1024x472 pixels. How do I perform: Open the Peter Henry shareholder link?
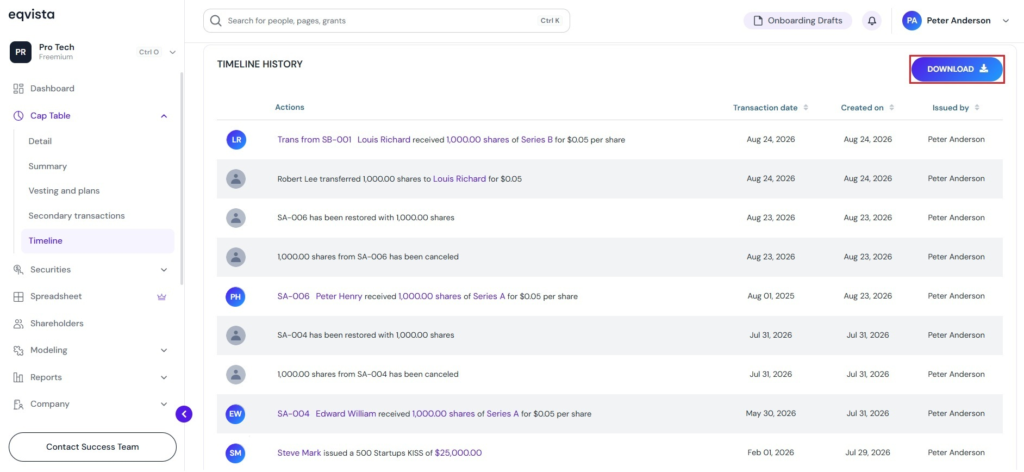[340, 296]
